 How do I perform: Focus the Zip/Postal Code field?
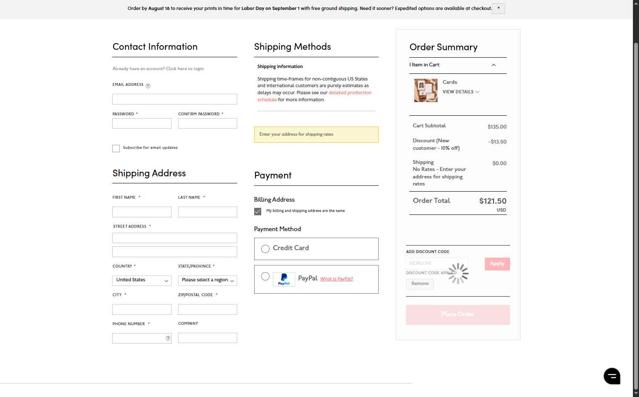207,309
